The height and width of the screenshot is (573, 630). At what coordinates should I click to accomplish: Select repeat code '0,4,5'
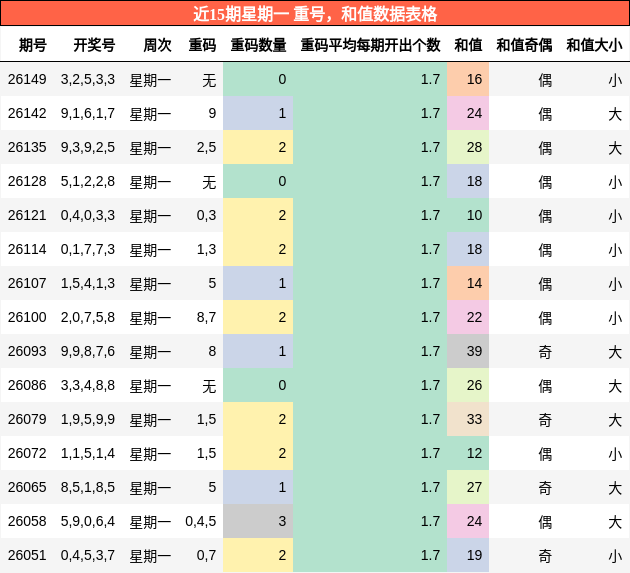(x=201, y=521)
